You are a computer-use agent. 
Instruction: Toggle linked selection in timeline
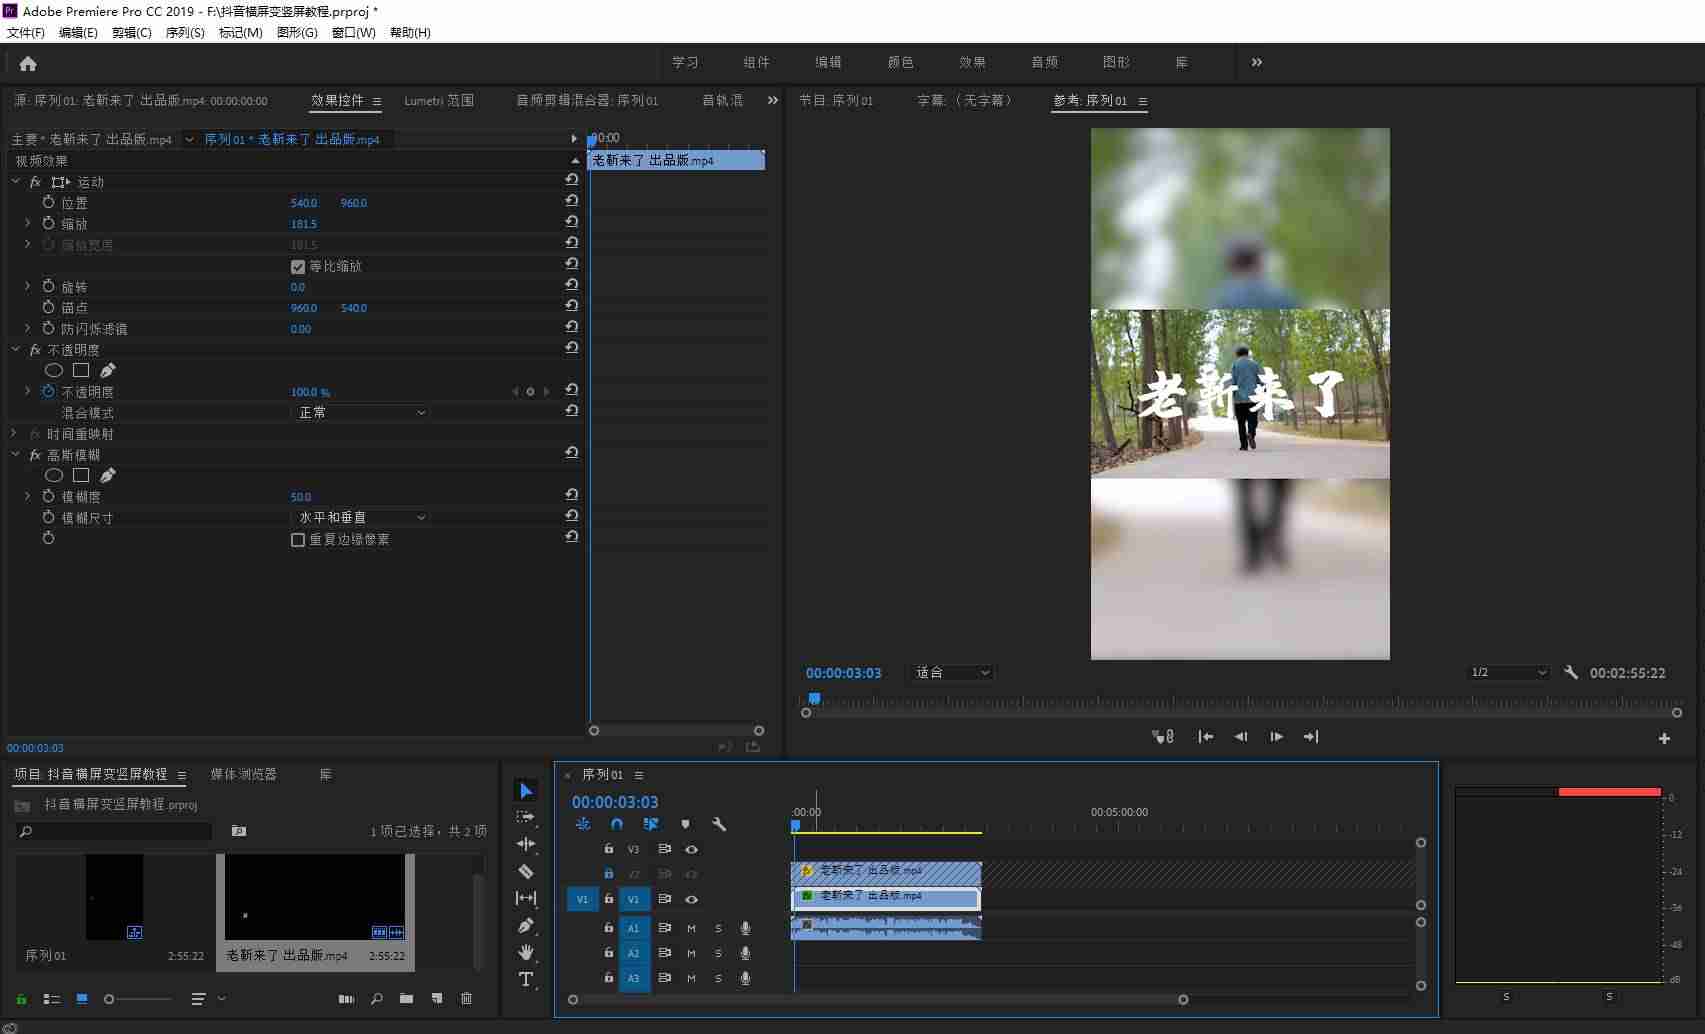tap(651, 824)
